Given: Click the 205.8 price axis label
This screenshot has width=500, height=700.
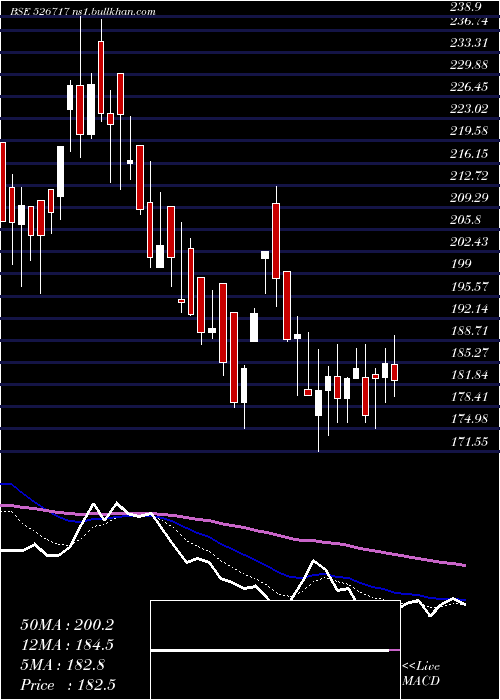Looking at the screenshot, I should [x=466, y=220].
